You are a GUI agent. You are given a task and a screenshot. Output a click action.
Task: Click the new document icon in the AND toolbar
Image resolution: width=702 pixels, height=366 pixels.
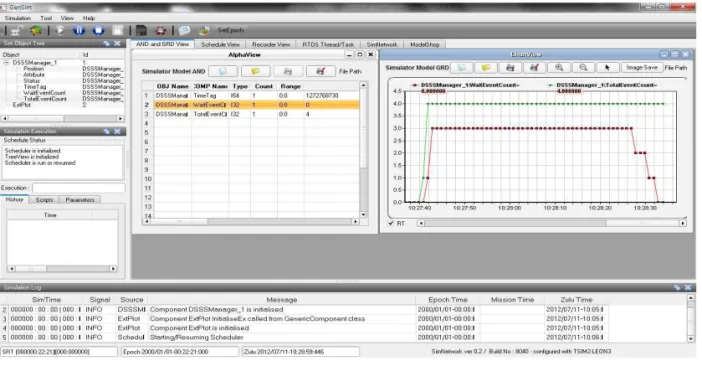point(223,71)
